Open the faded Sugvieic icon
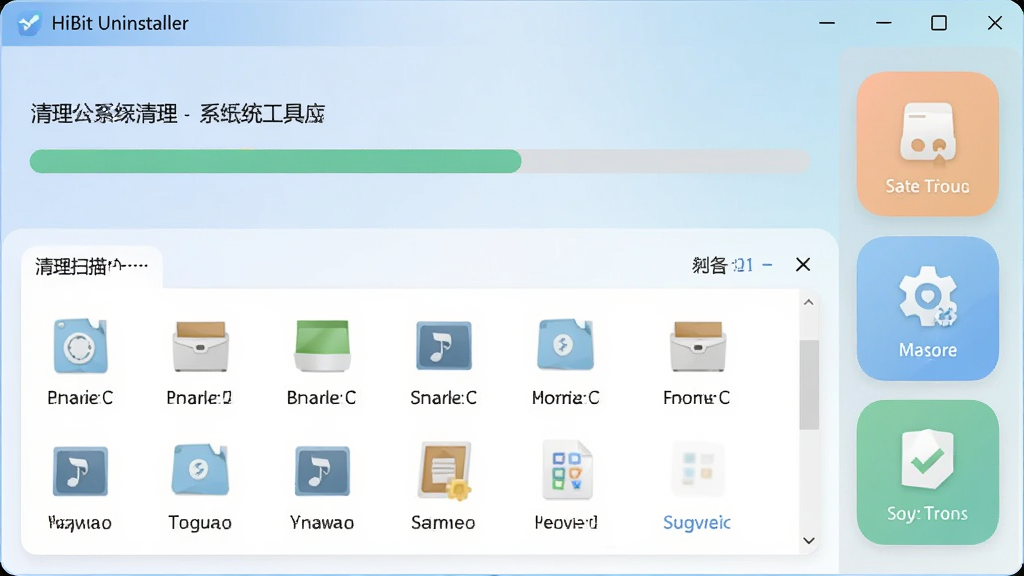 697,470
